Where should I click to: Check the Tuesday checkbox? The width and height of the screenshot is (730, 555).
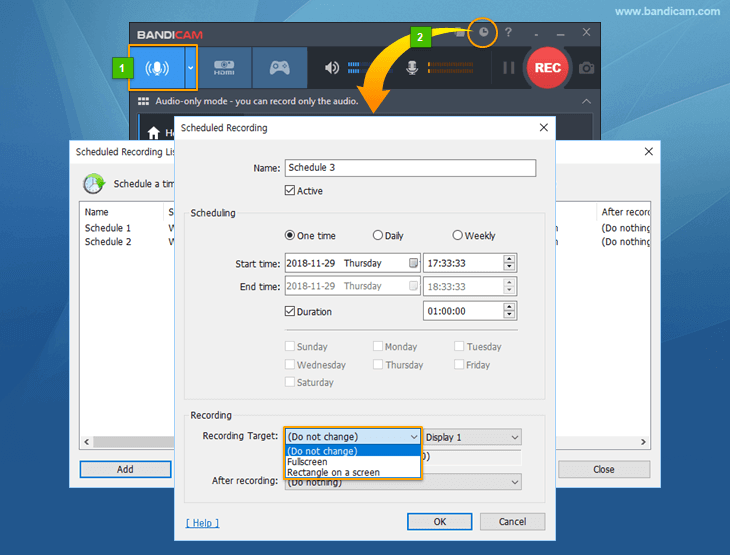coord(459,346)
